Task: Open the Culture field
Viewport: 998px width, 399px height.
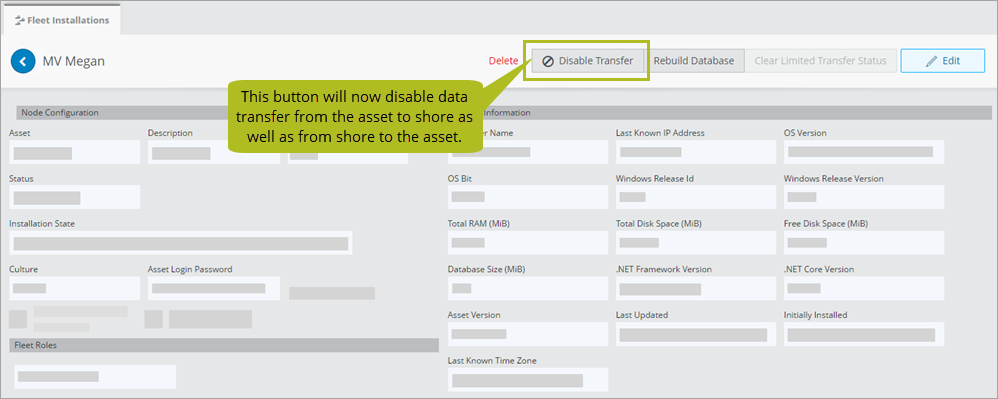Action: point(74,288)
